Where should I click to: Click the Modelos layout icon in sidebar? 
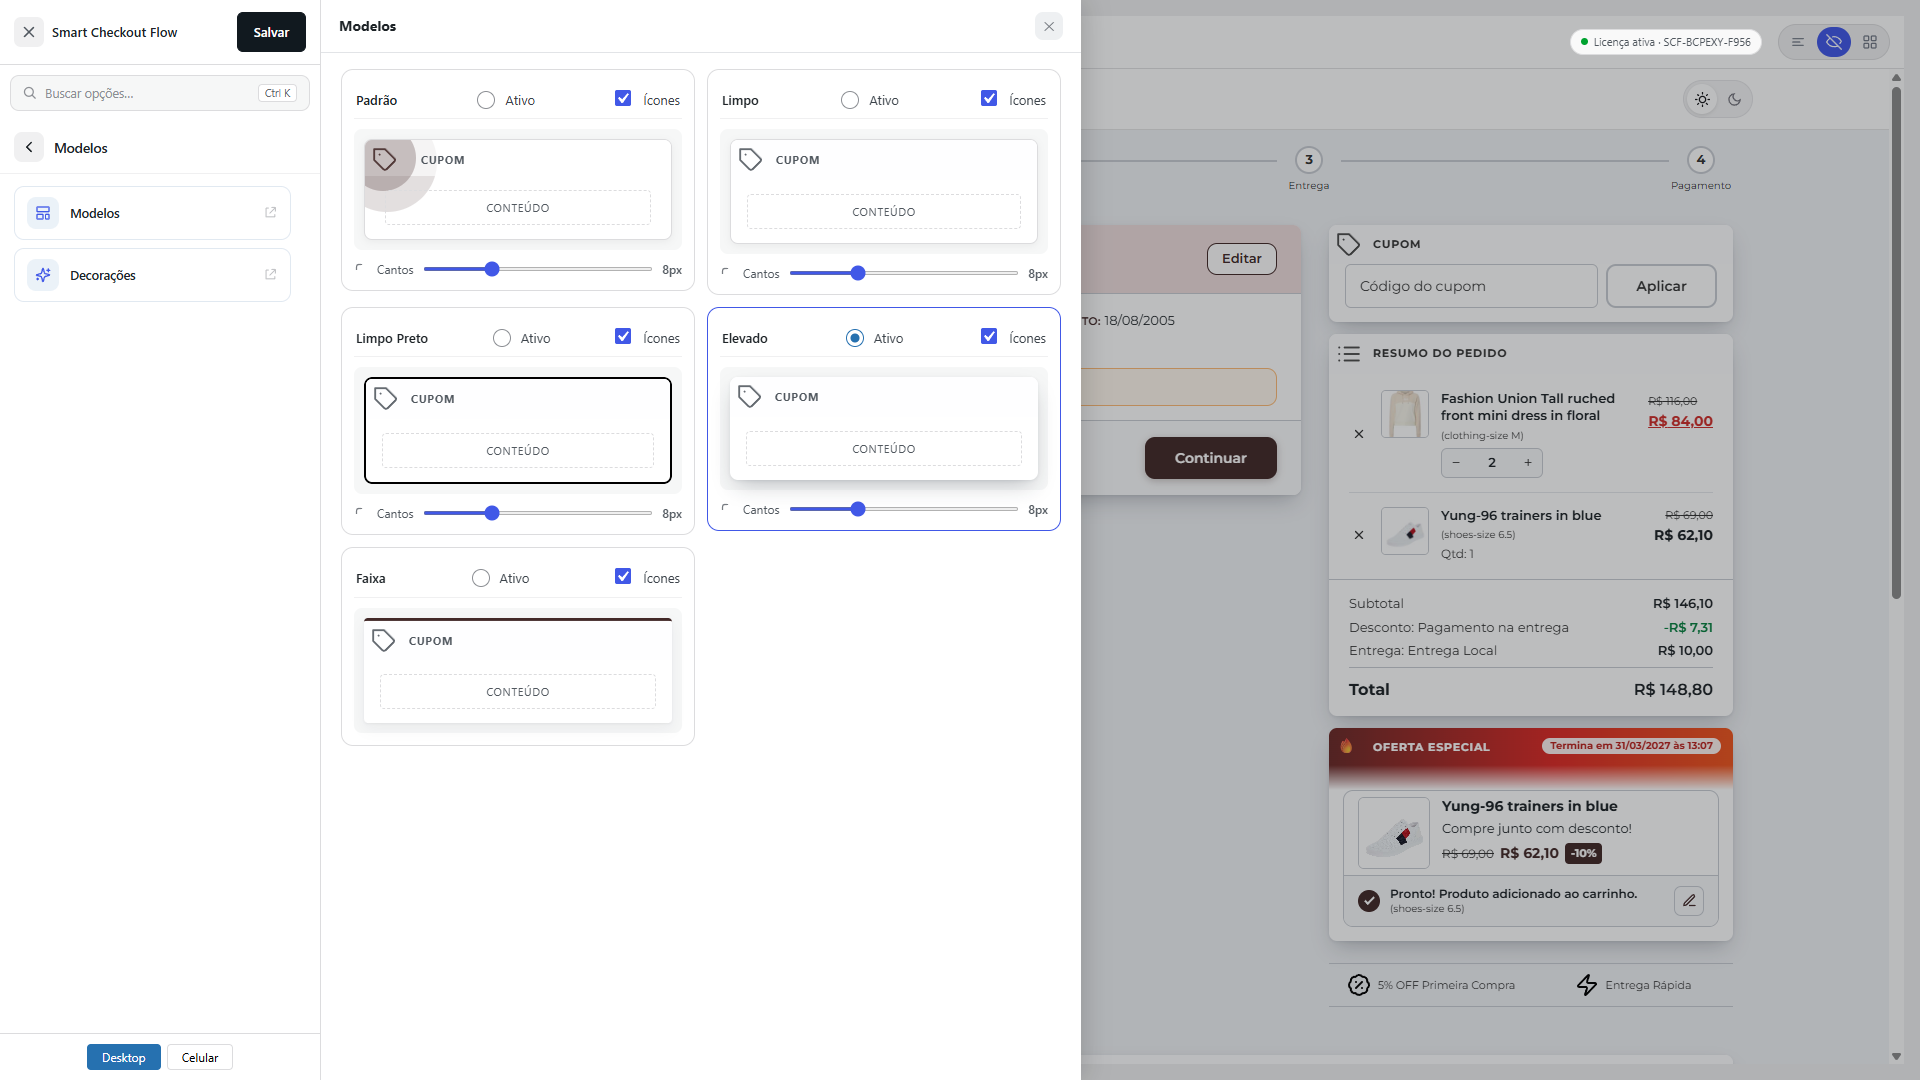point(43,213)
